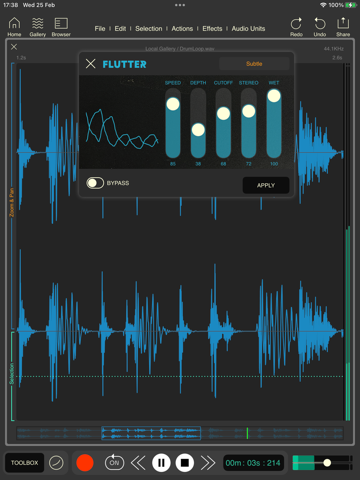
Task: Stop playback
Action: tap(185, 463)
